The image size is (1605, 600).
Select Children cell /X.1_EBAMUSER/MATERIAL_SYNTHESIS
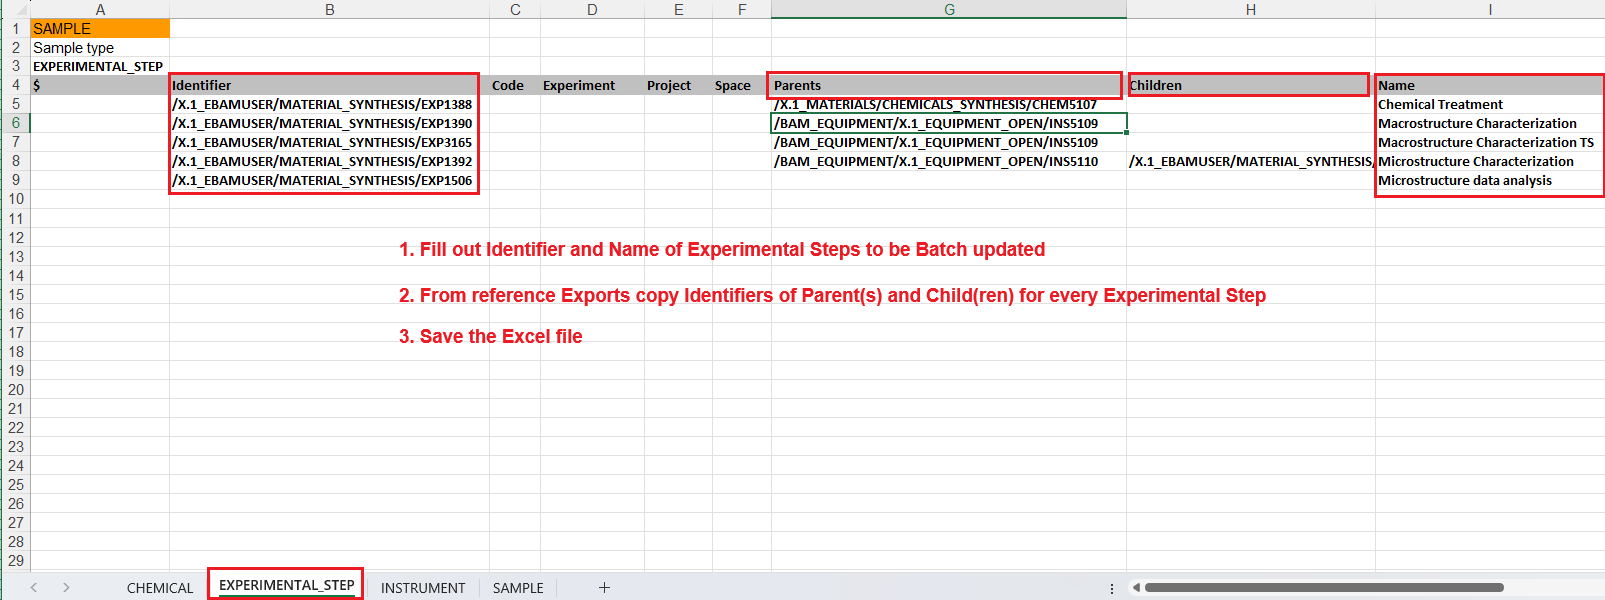tap(1251, 161)
